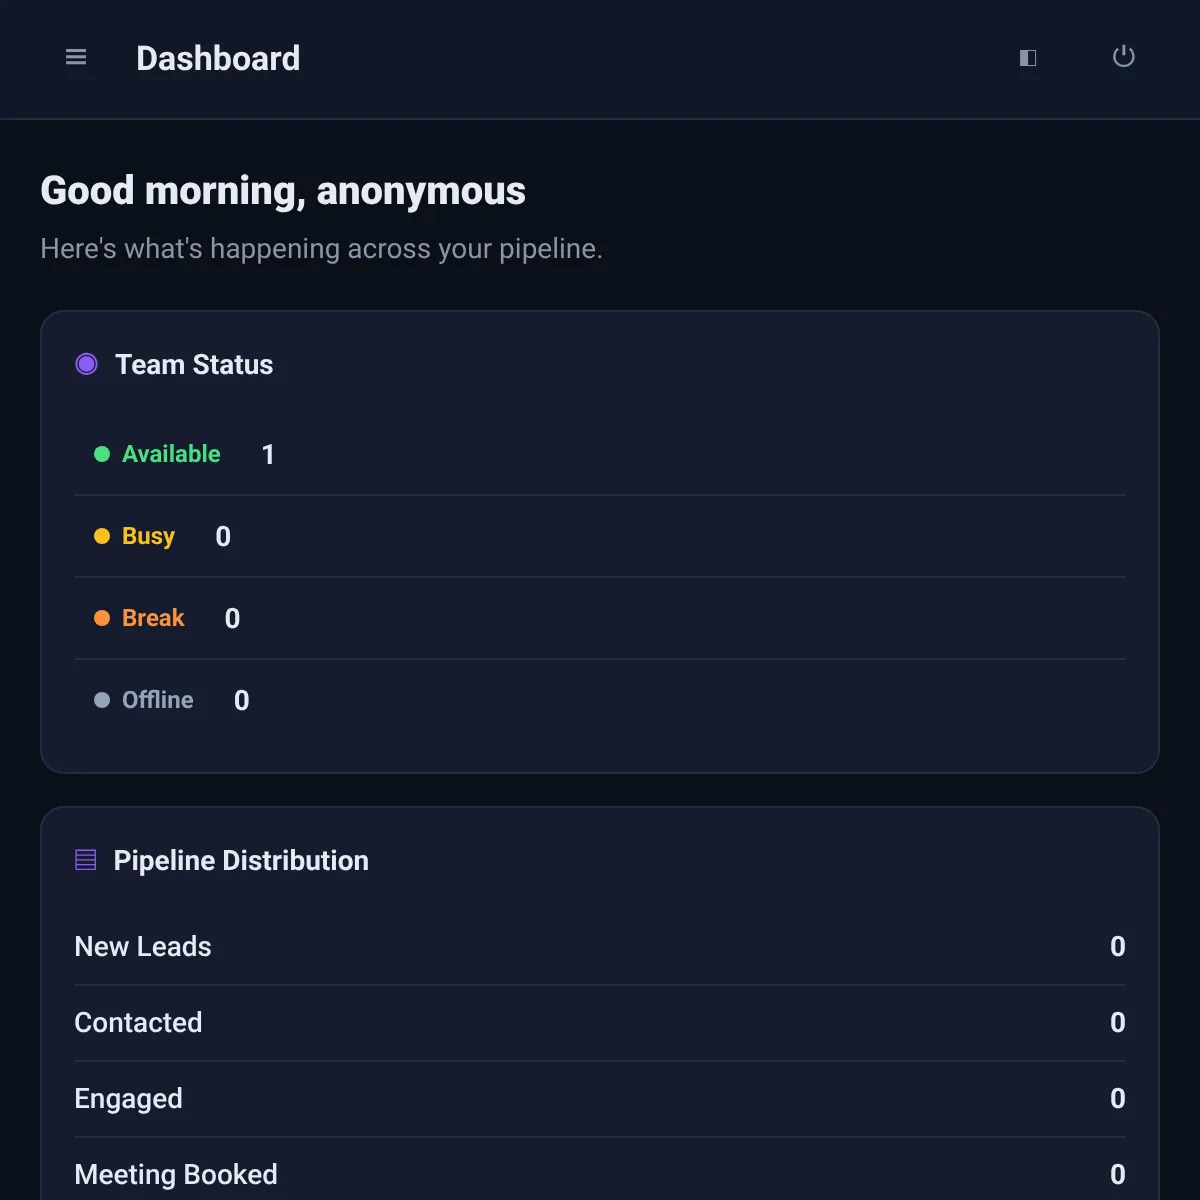Click the power logout icon
1200x1200 pixels.
point(1124,57)
